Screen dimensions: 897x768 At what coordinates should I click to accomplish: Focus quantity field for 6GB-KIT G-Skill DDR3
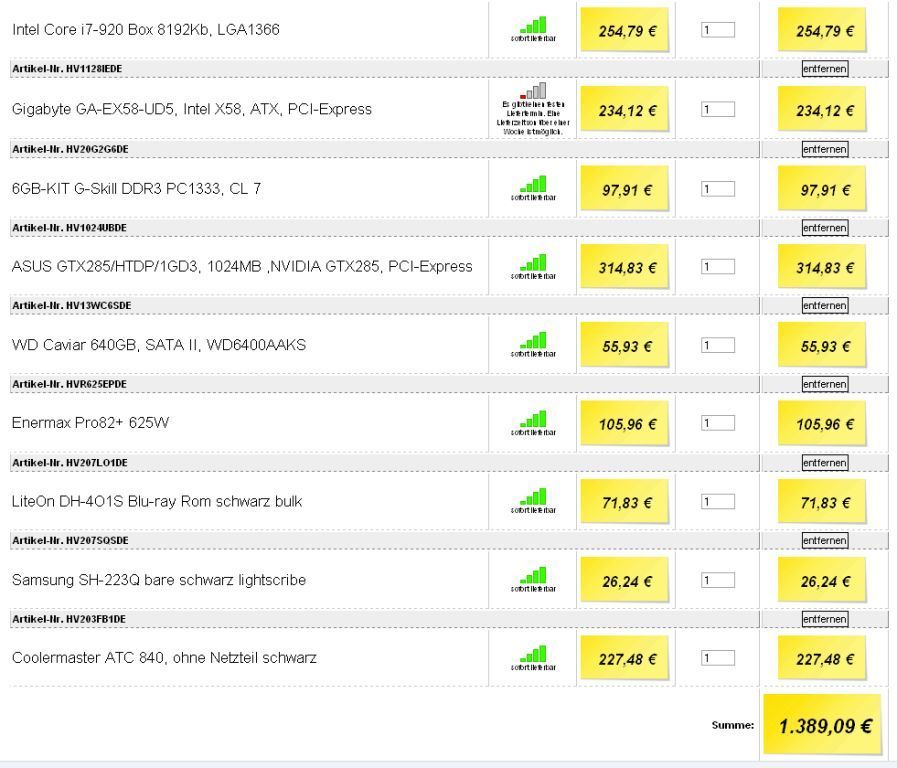tap(718, 189)
